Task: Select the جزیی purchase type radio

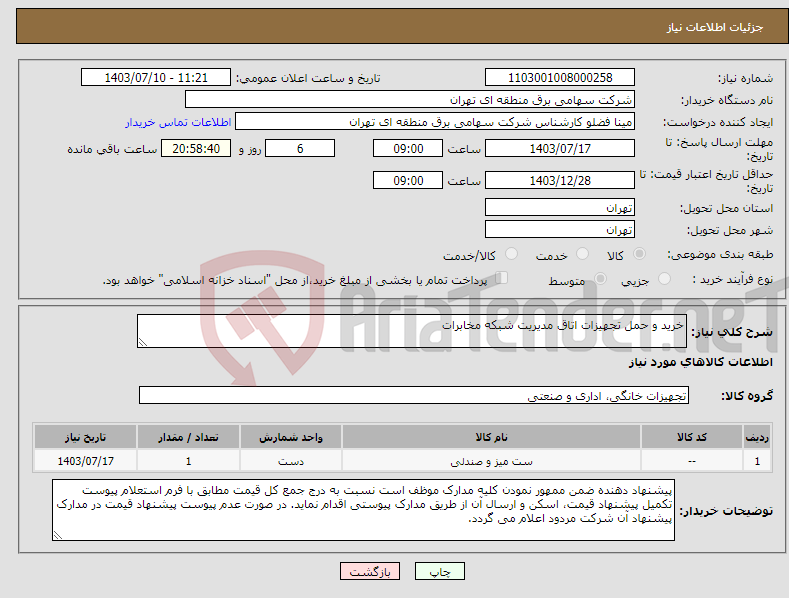Action: (664, 278)
